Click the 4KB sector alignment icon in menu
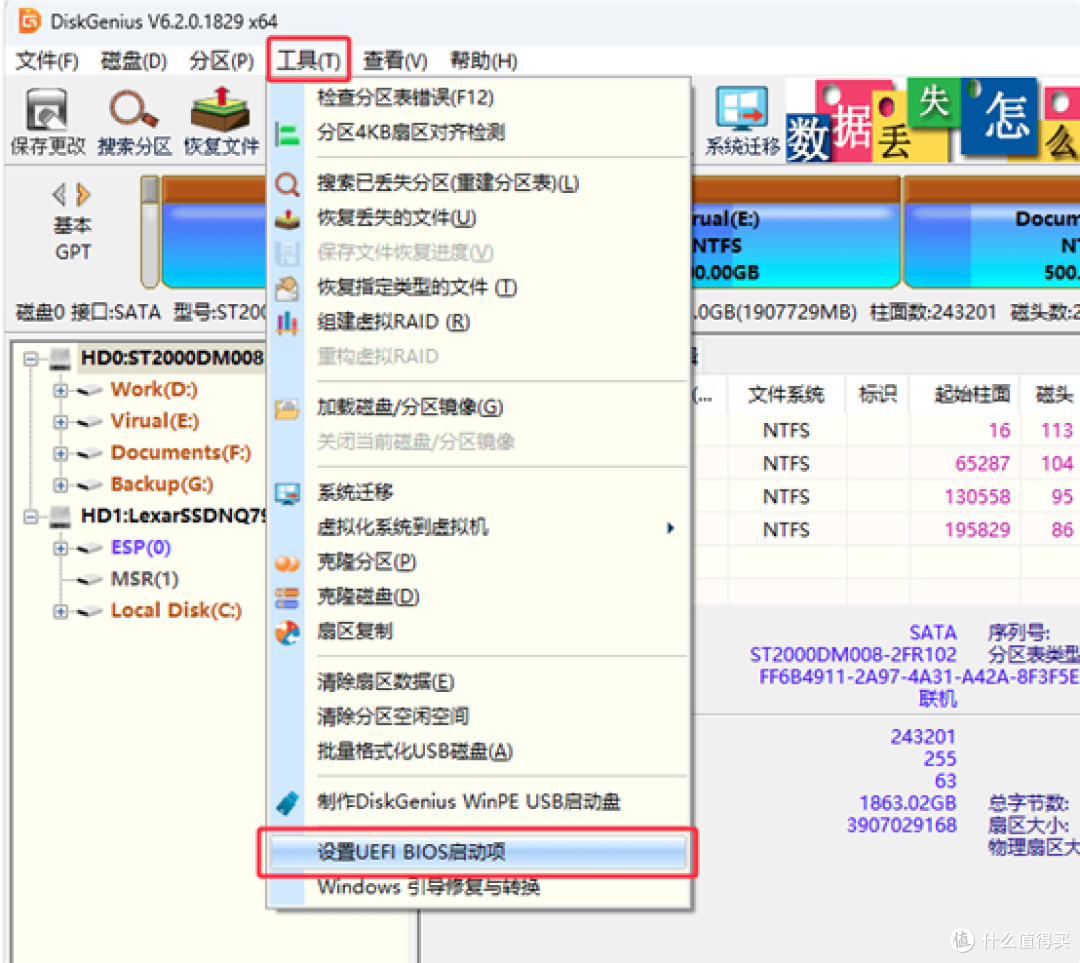The image size is (1080, 963). [287, 134]
